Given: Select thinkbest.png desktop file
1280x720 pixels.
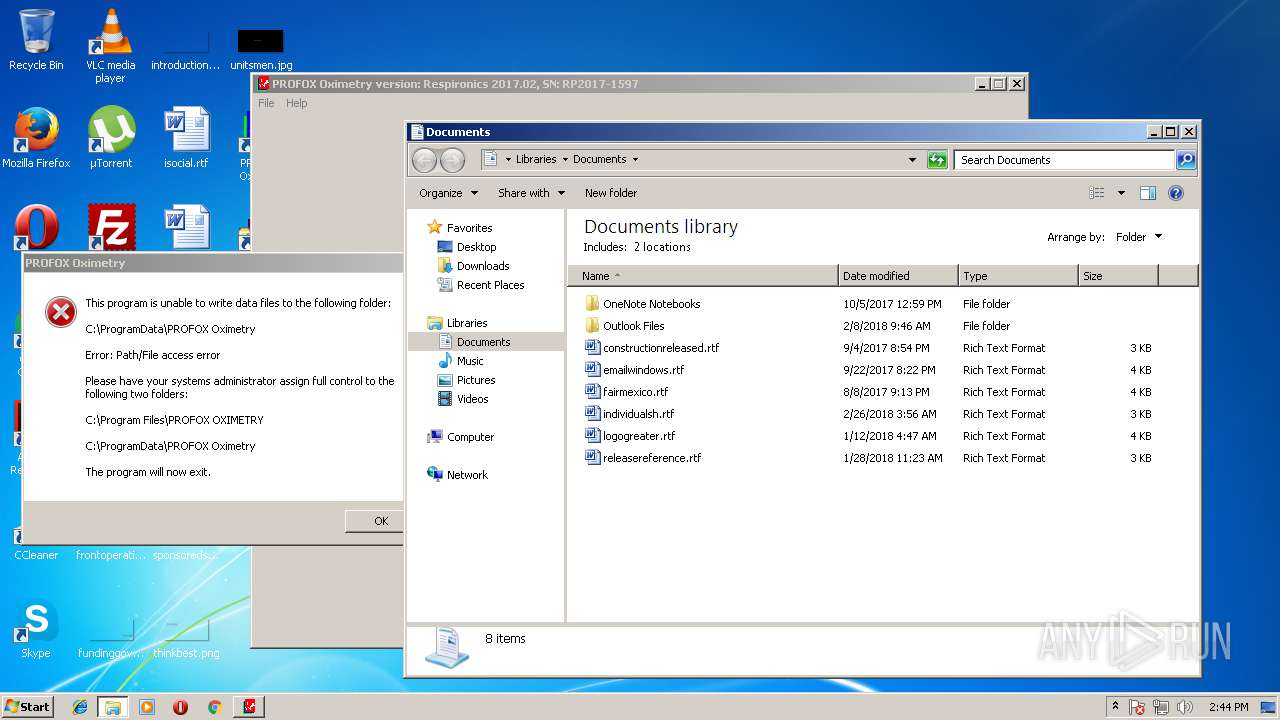Looking at the screenshot, I should click(x=186, y=638).
